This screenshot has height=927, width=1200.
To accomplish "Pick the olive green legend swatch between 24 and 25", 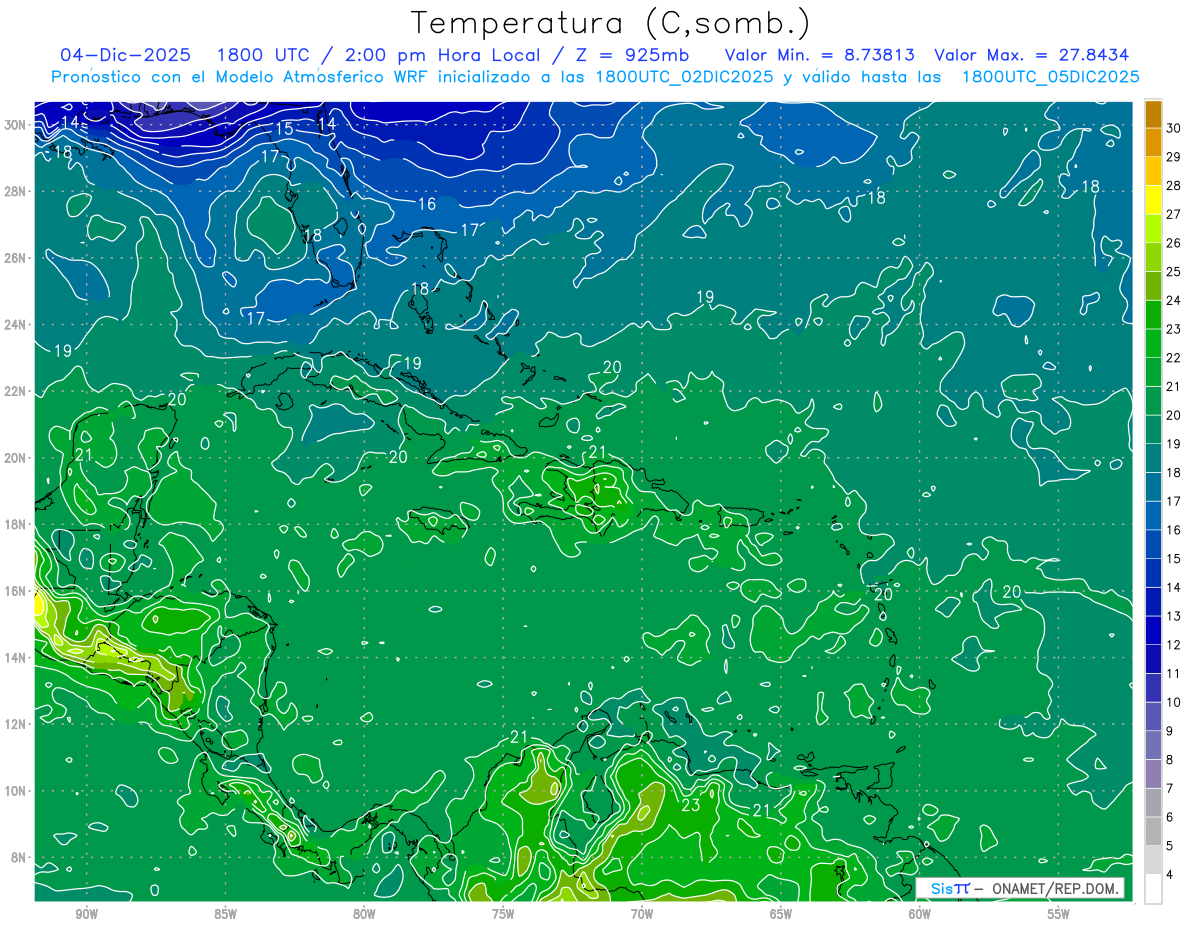I will coord(1153,286).
